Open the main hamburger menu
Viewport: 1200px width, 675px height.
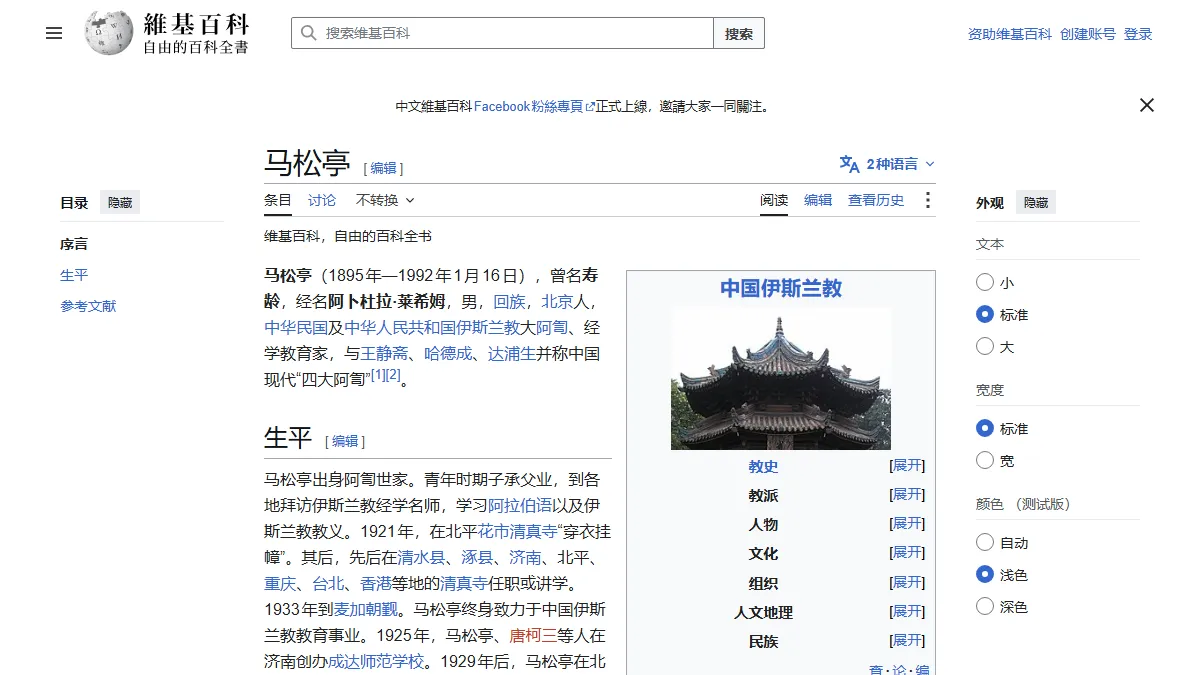54,33
